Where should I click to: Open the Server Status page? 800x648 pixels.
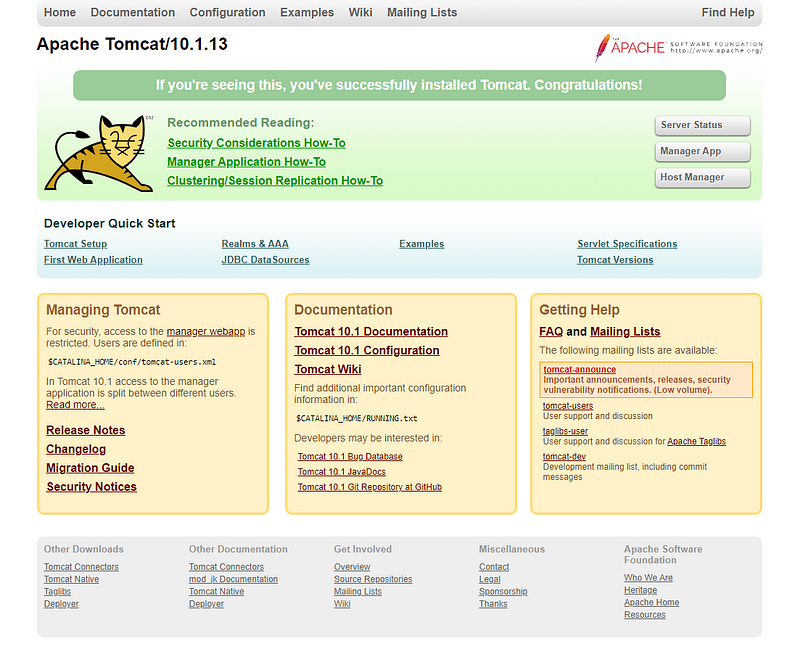click(x=700, y=125)
